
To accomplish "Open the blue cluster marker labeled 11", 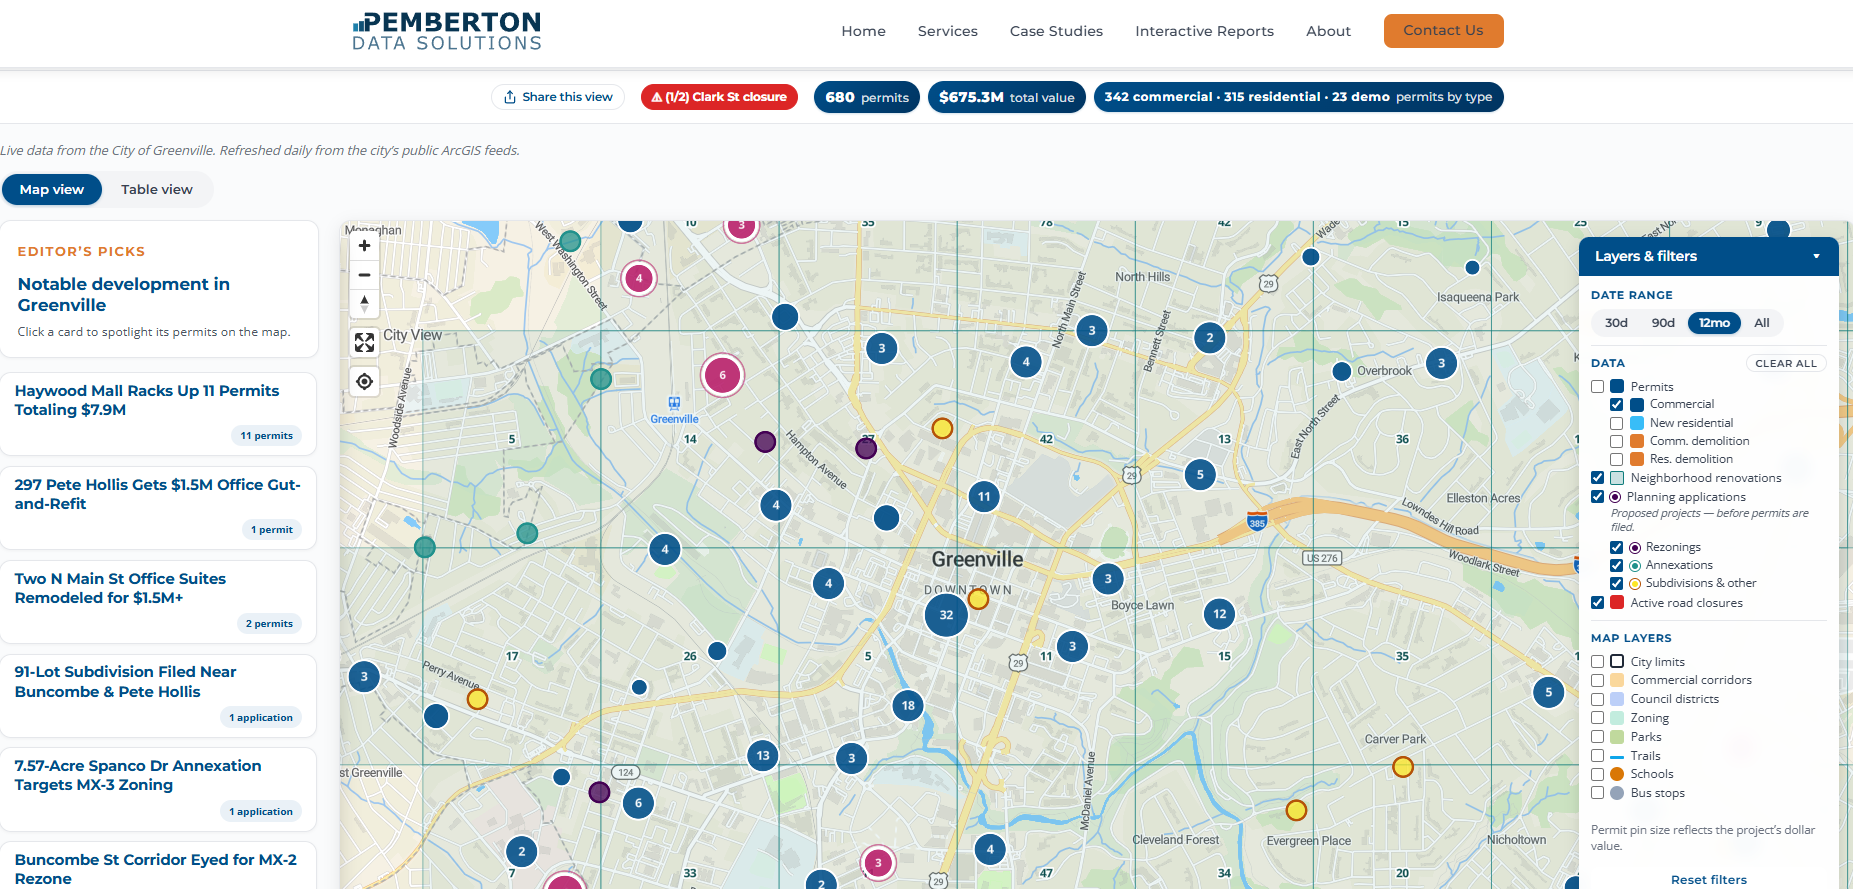I will tap(984, 496).
